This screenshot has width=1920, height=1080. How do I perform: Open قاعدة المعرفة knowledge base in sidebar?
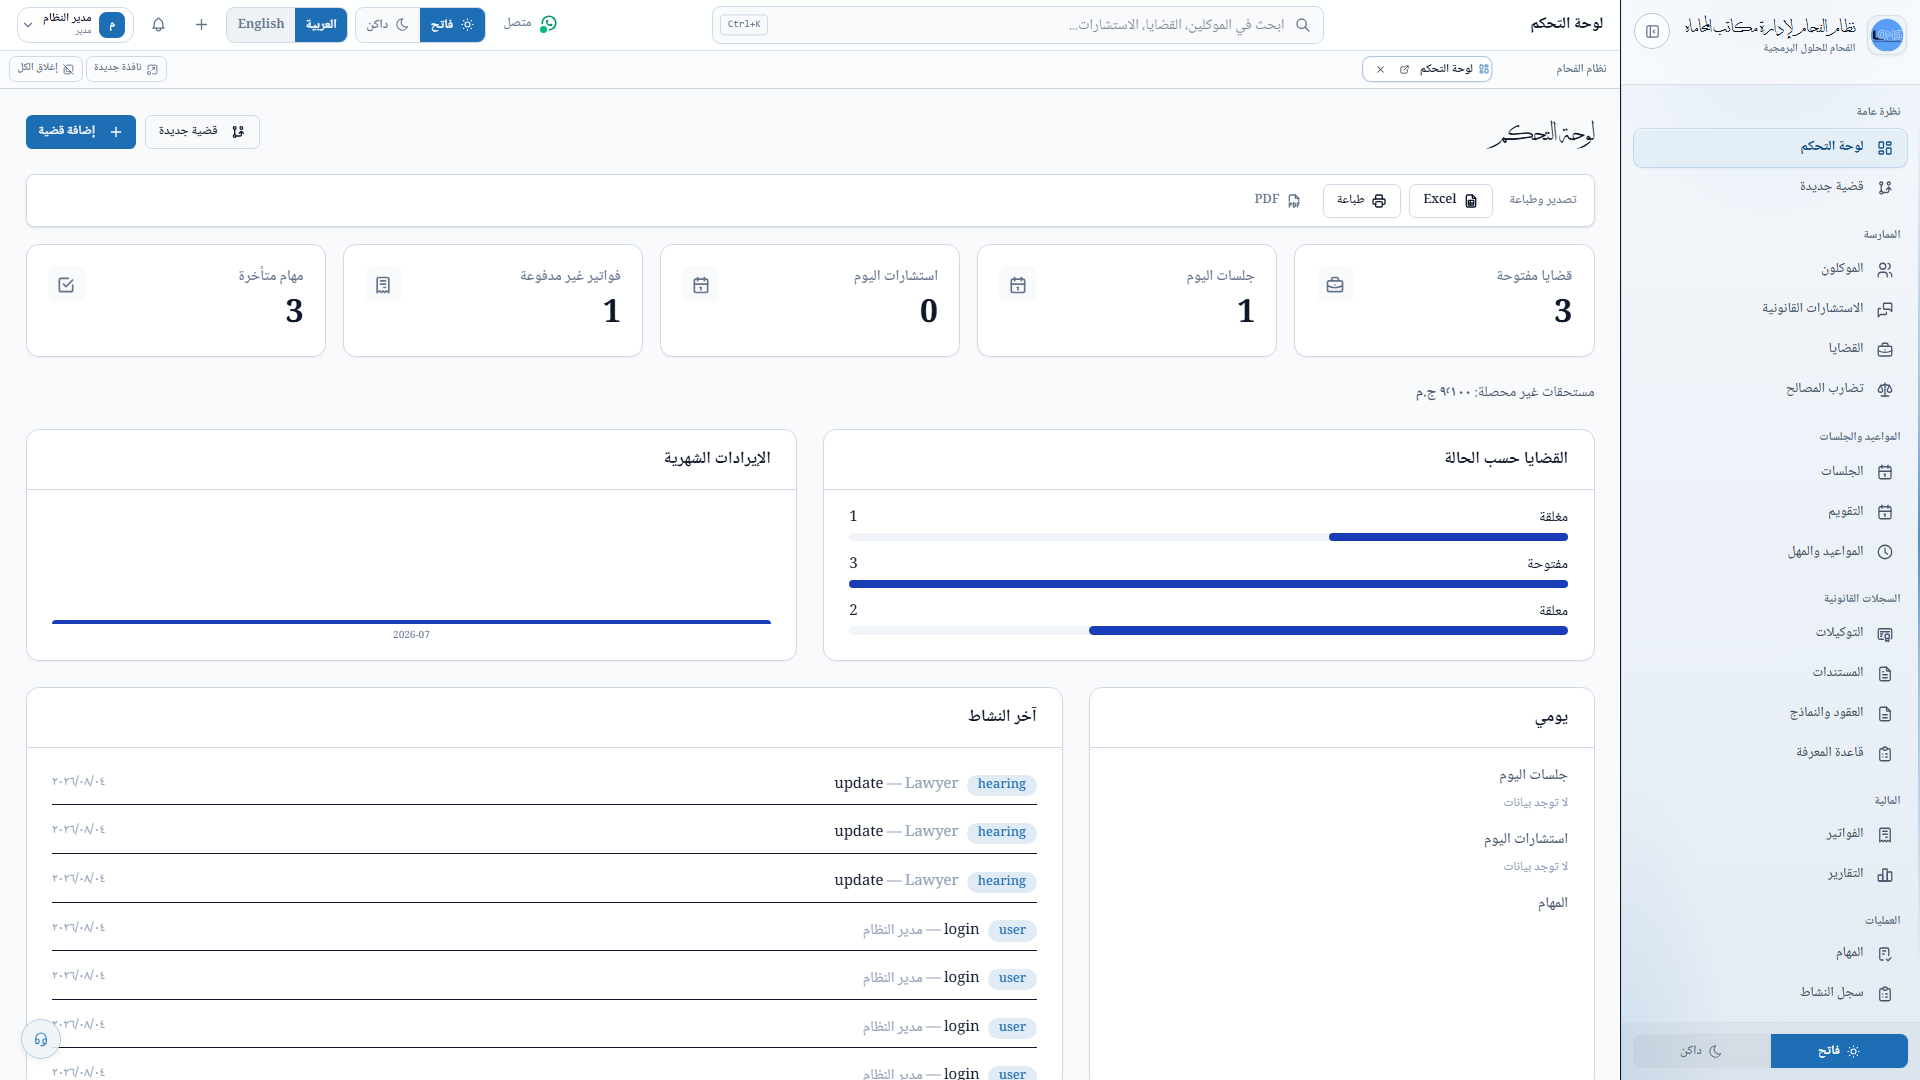pos(1770,753)
